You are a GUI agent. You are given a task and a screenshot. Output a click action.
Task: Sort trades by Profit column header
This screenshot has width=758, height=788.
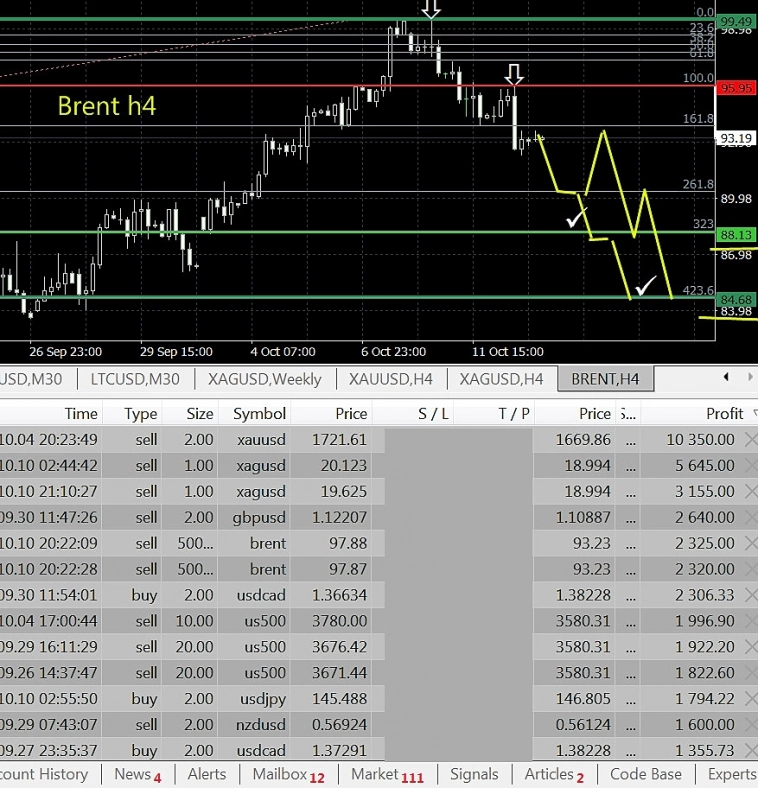pyautogui.click(x=723, y=413)
